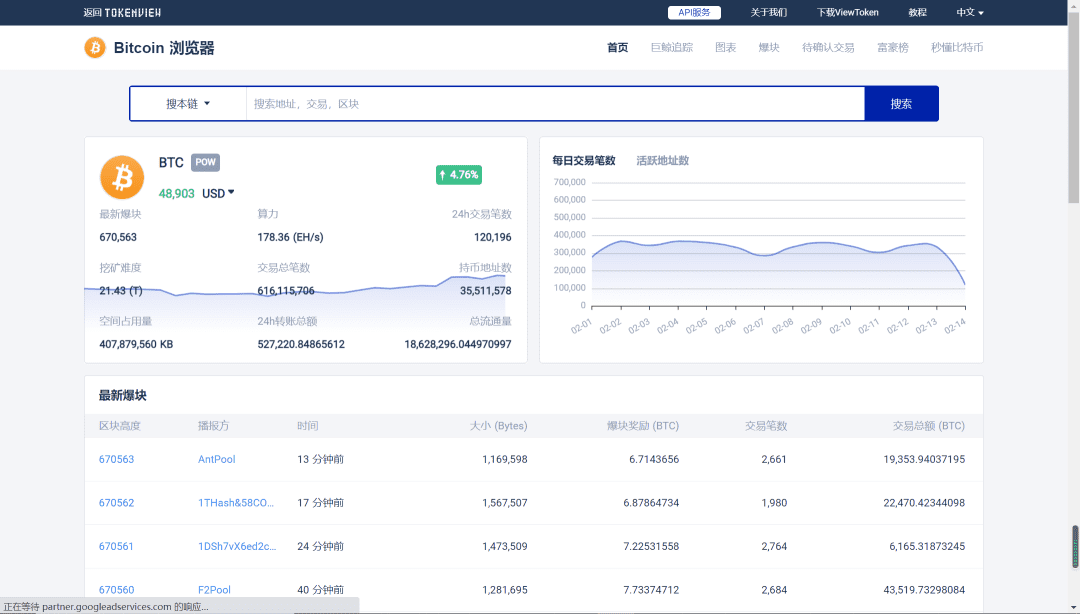
Task: Select the 图表 navigation item
Action: (725, 48)
